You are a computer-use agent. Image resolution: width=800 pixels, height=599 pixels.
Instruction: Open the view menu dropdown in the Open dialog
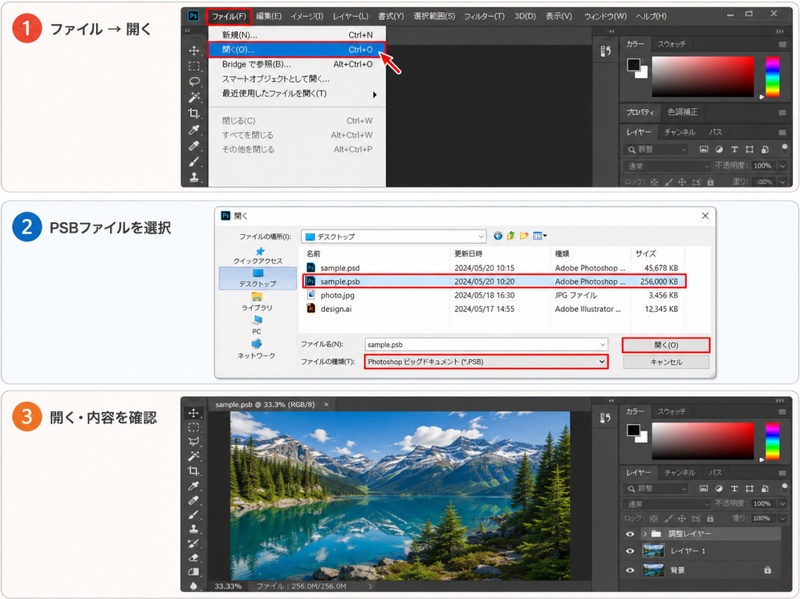point(540,236)
